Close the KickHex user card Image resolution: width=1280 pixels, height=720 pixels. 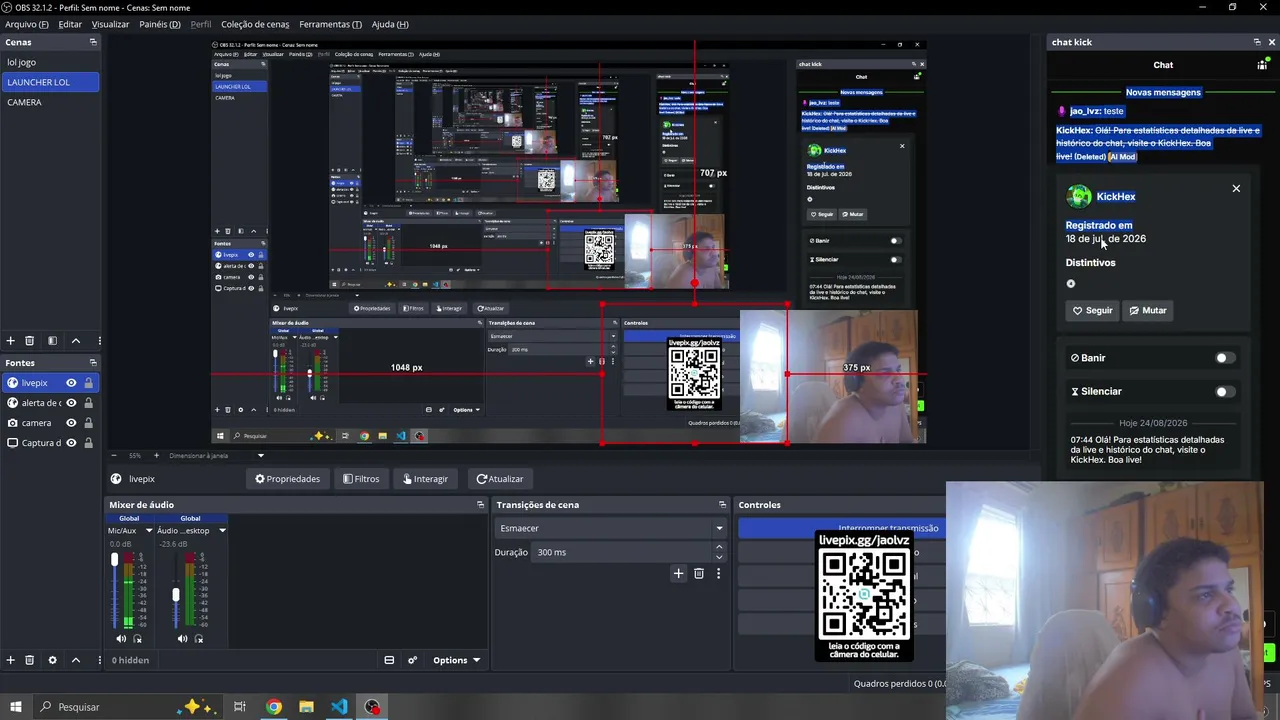1236,188
